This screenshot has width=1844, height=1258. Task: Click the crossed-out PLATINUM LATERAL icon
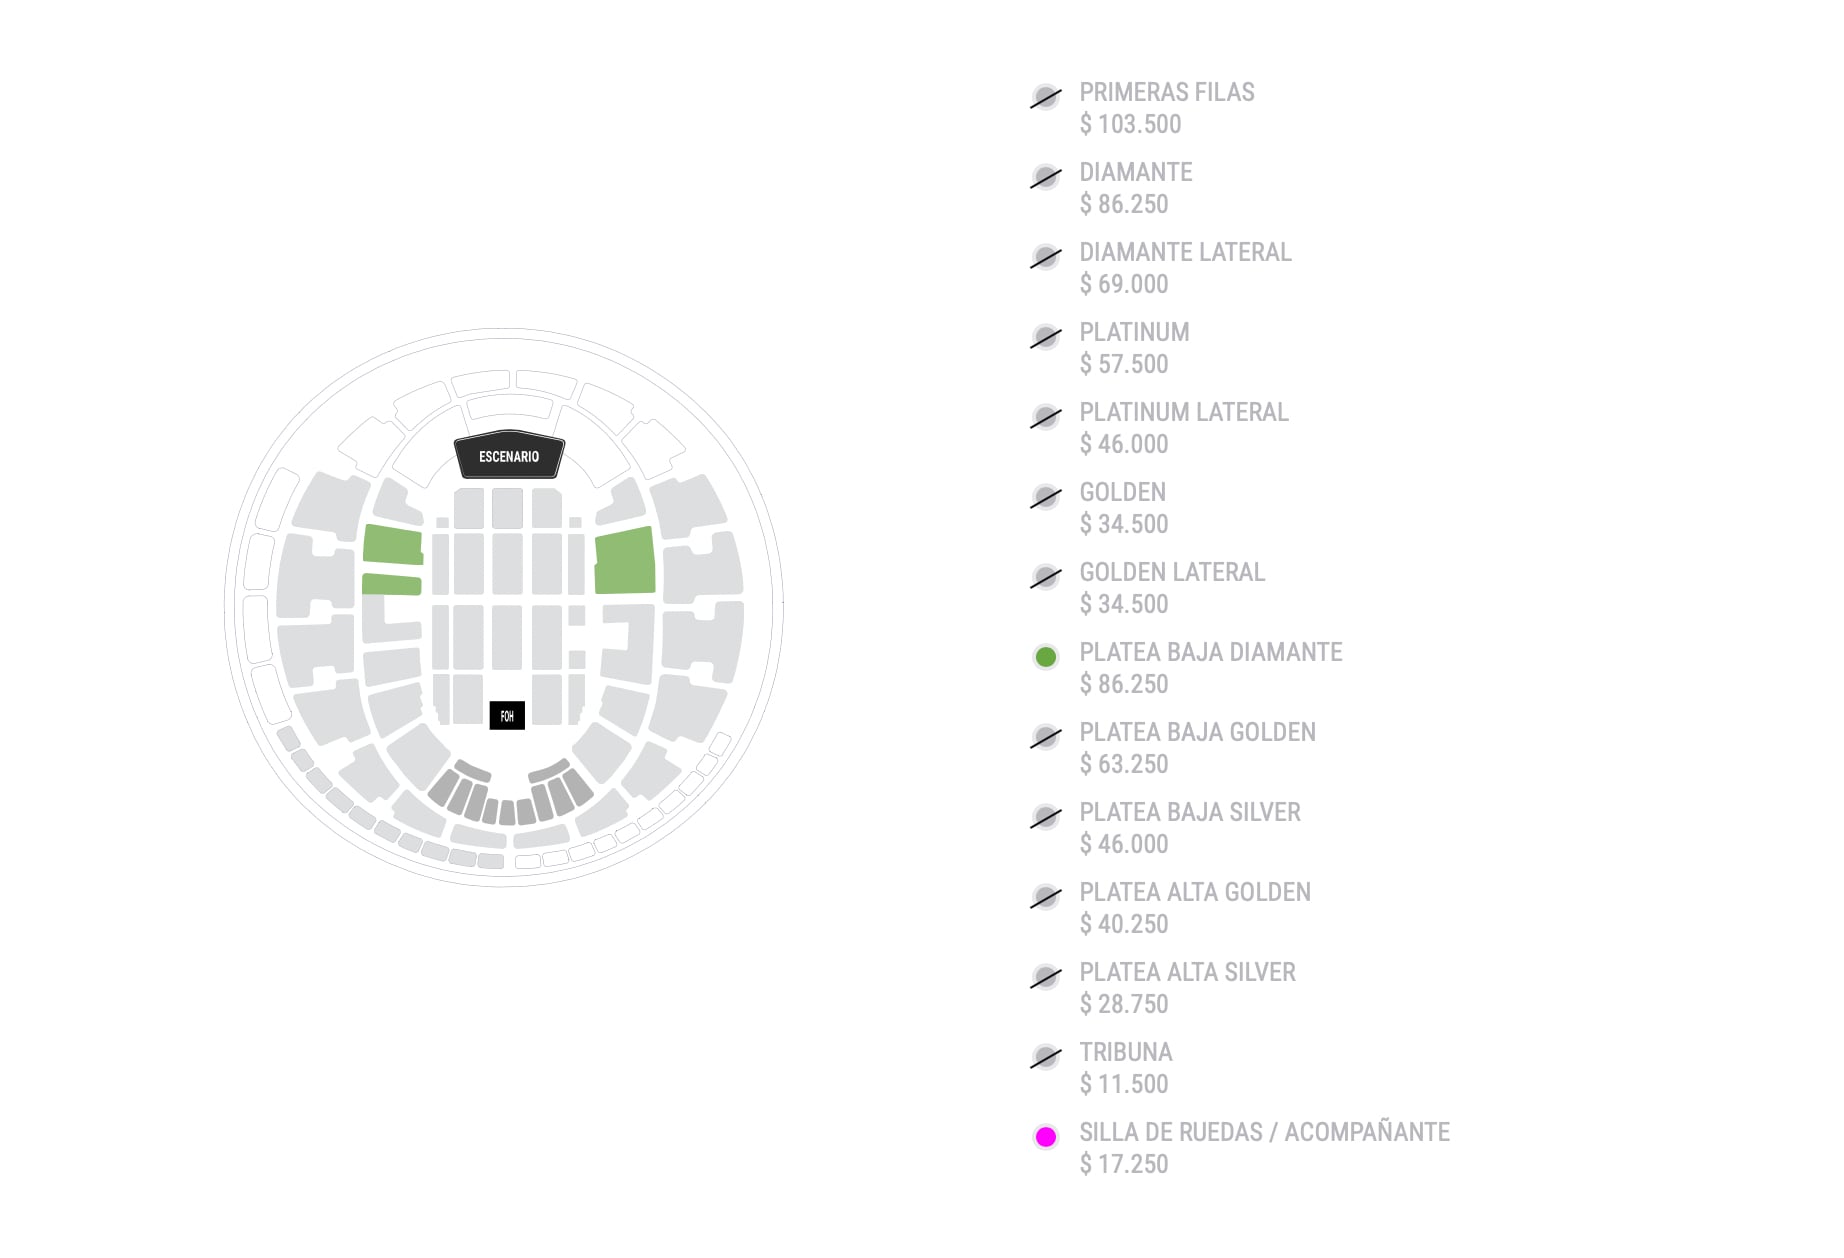click(x=1046, y=418)
